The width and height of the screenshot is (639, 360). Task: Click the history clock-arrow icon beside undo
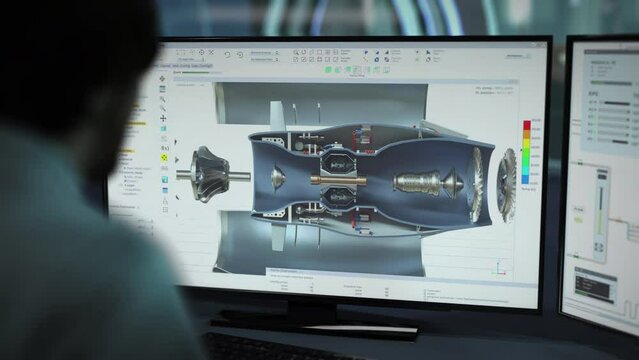(x=240, y=55)
